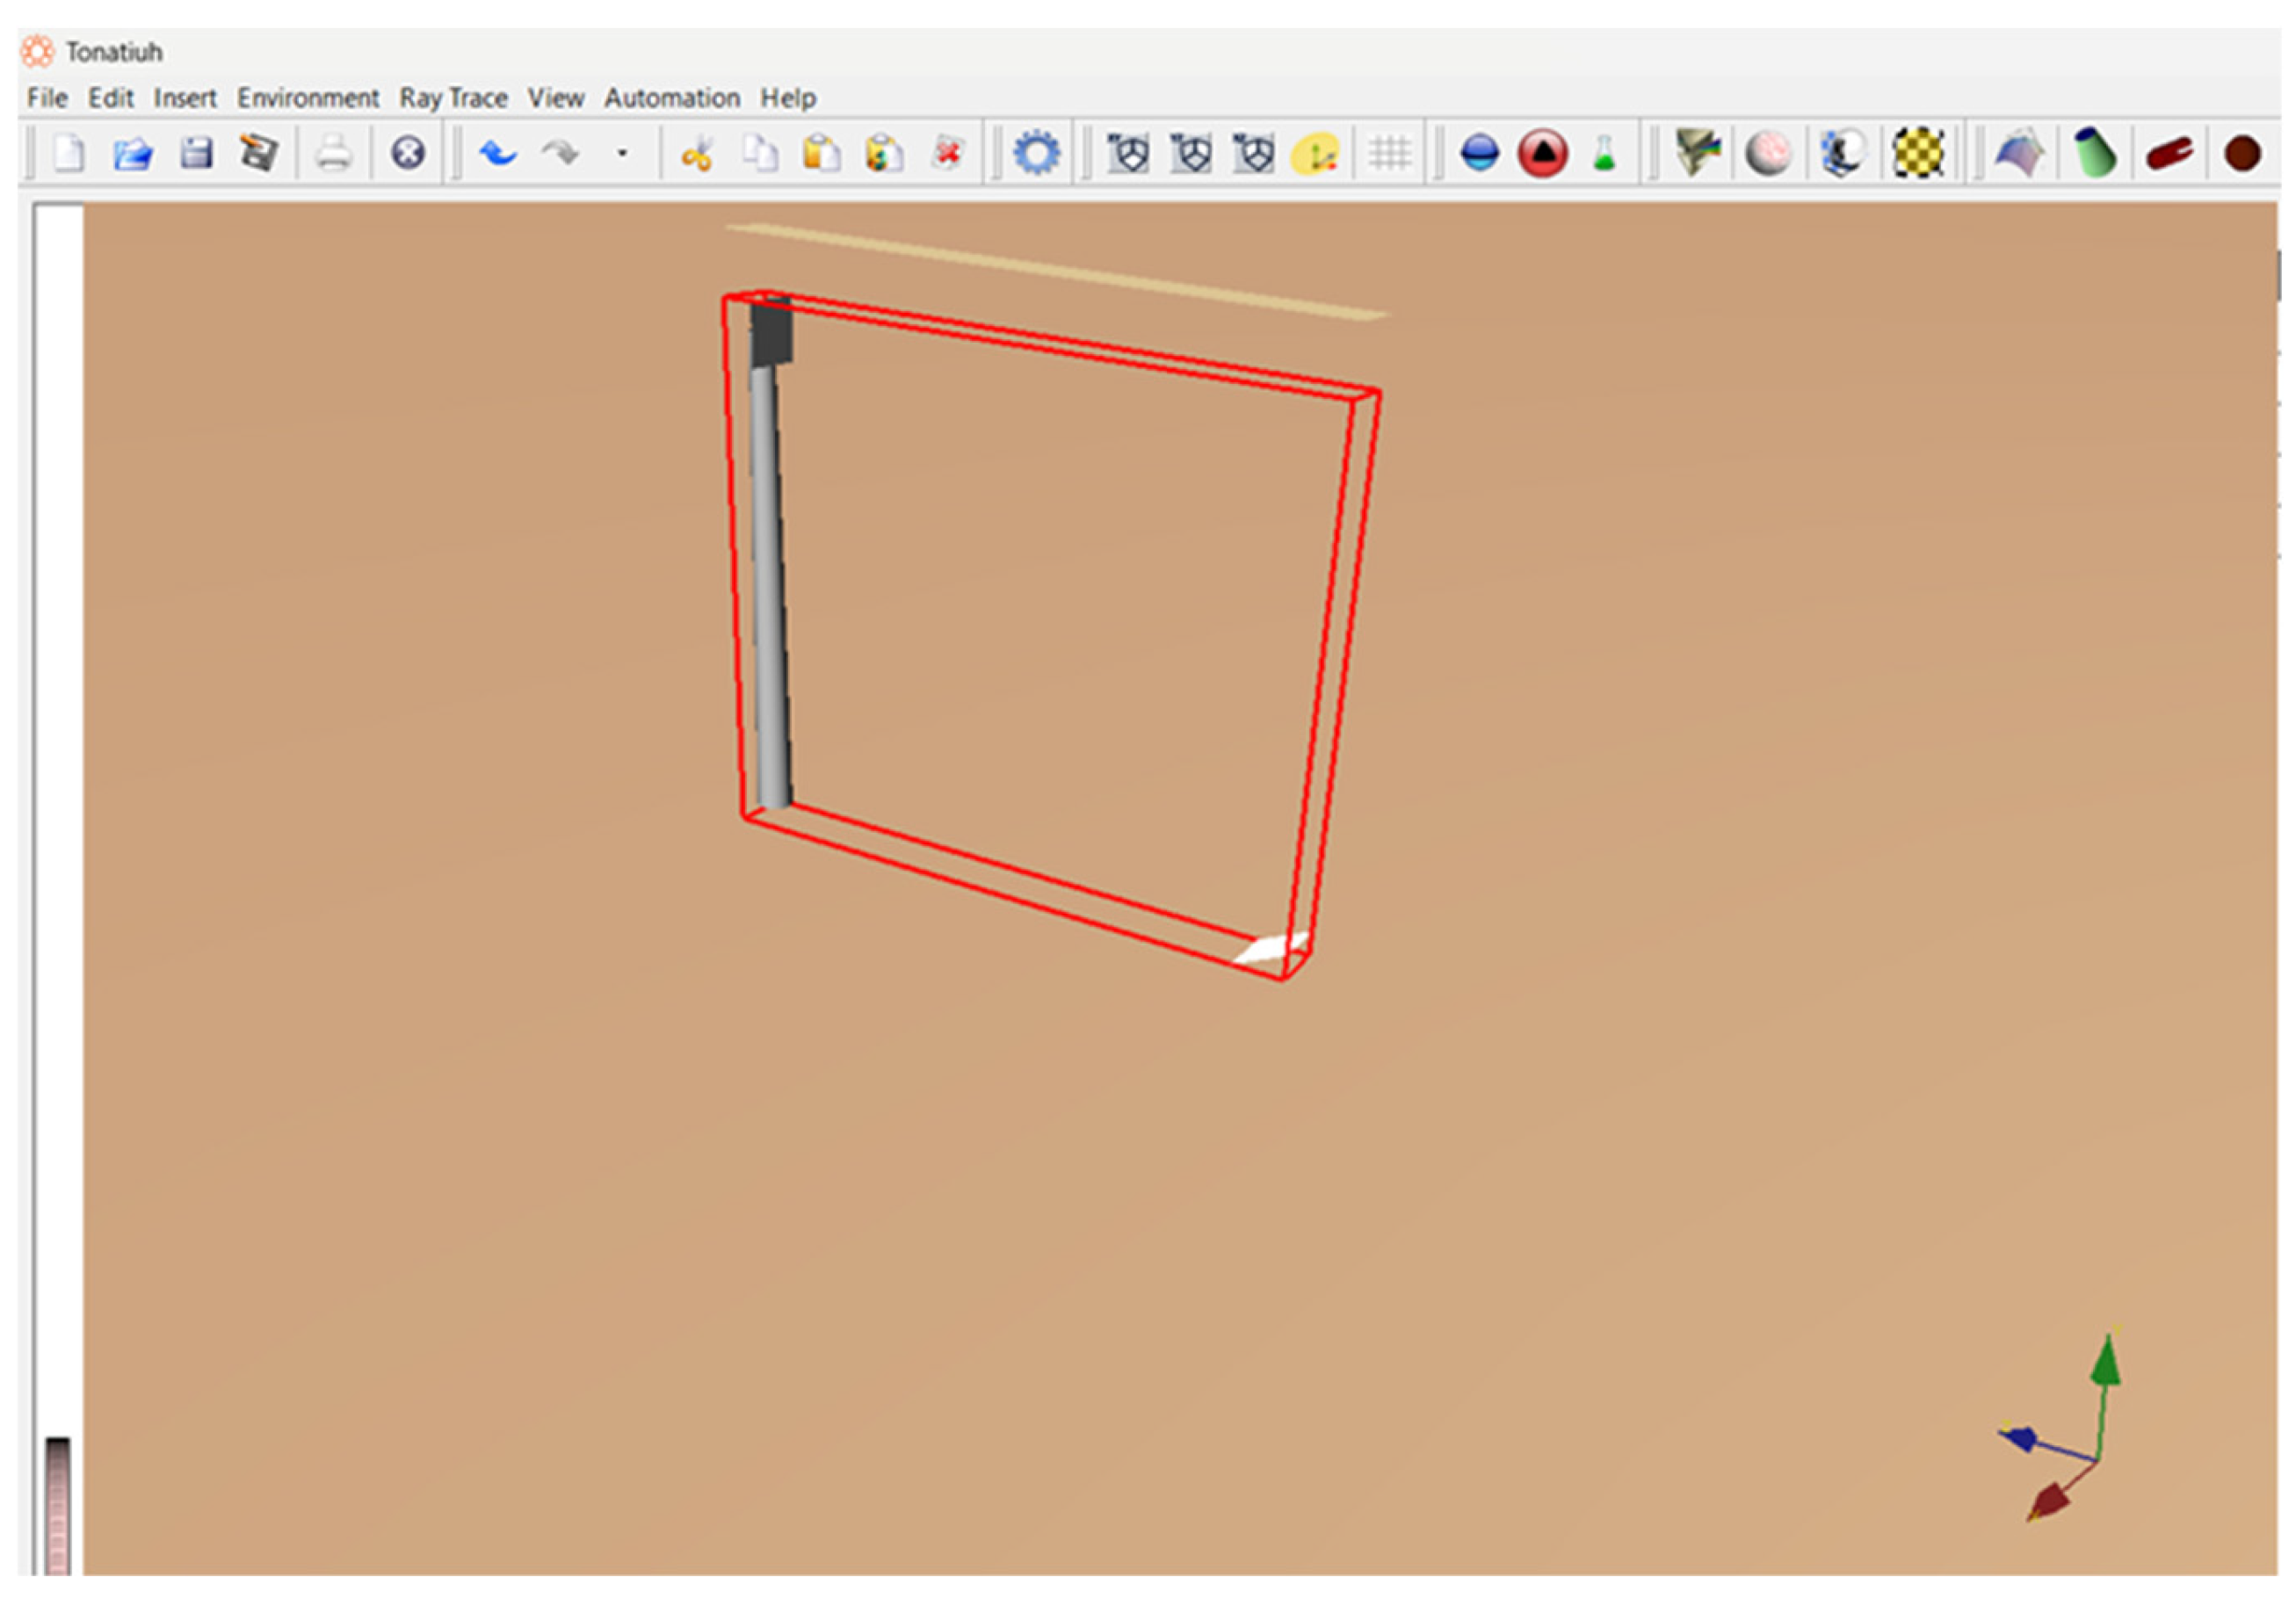Click the blue Undo arrow
The width and height of the screenshot is (2296, 1599).
(x=498, y=154)
